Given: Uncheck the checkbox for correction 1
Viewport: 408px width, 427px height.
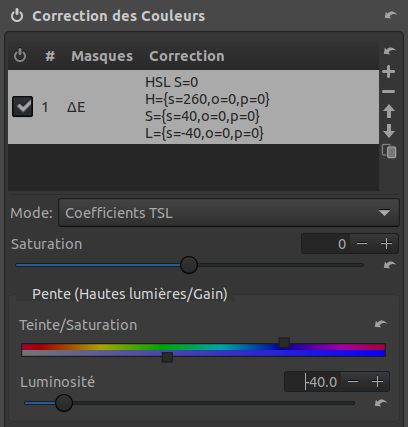Looking at the screenshot, I should pos(22,107).
